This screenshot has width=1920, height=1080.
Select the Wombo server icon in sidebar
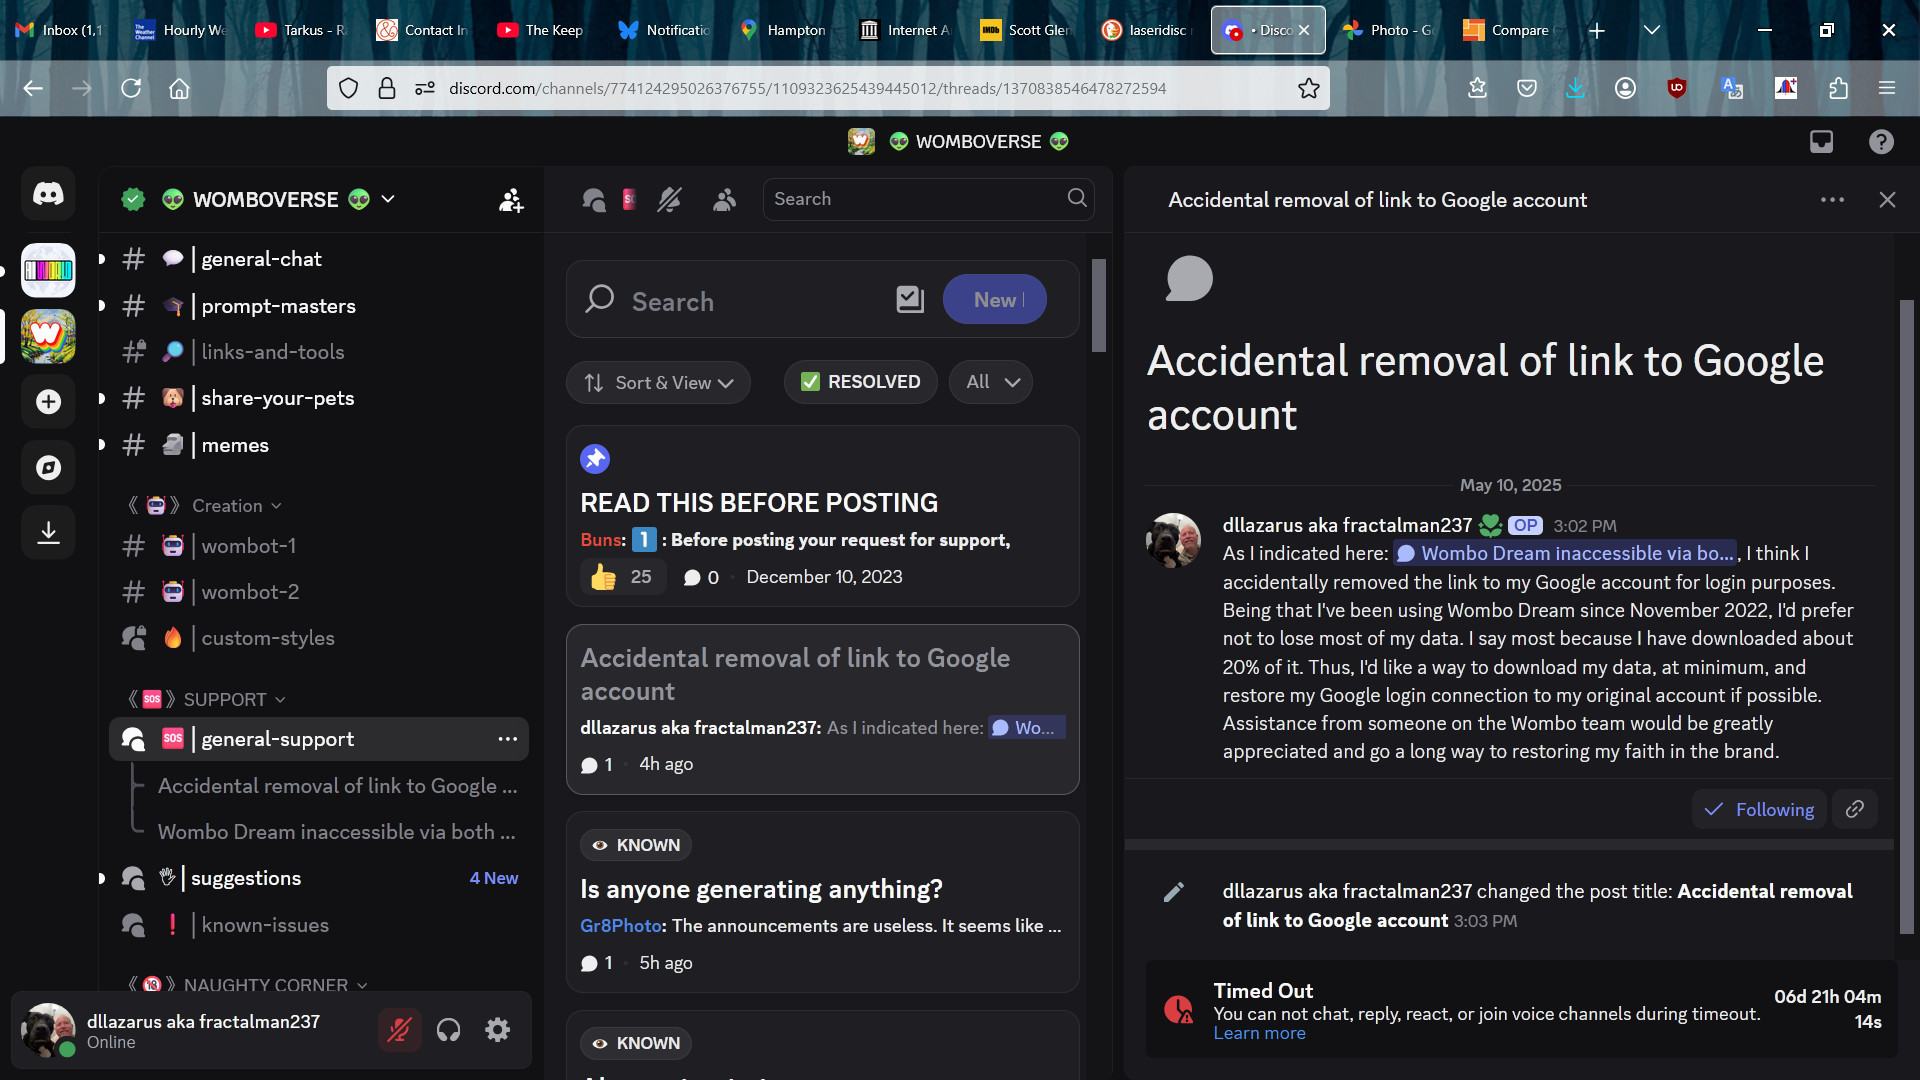click(48, 336)
